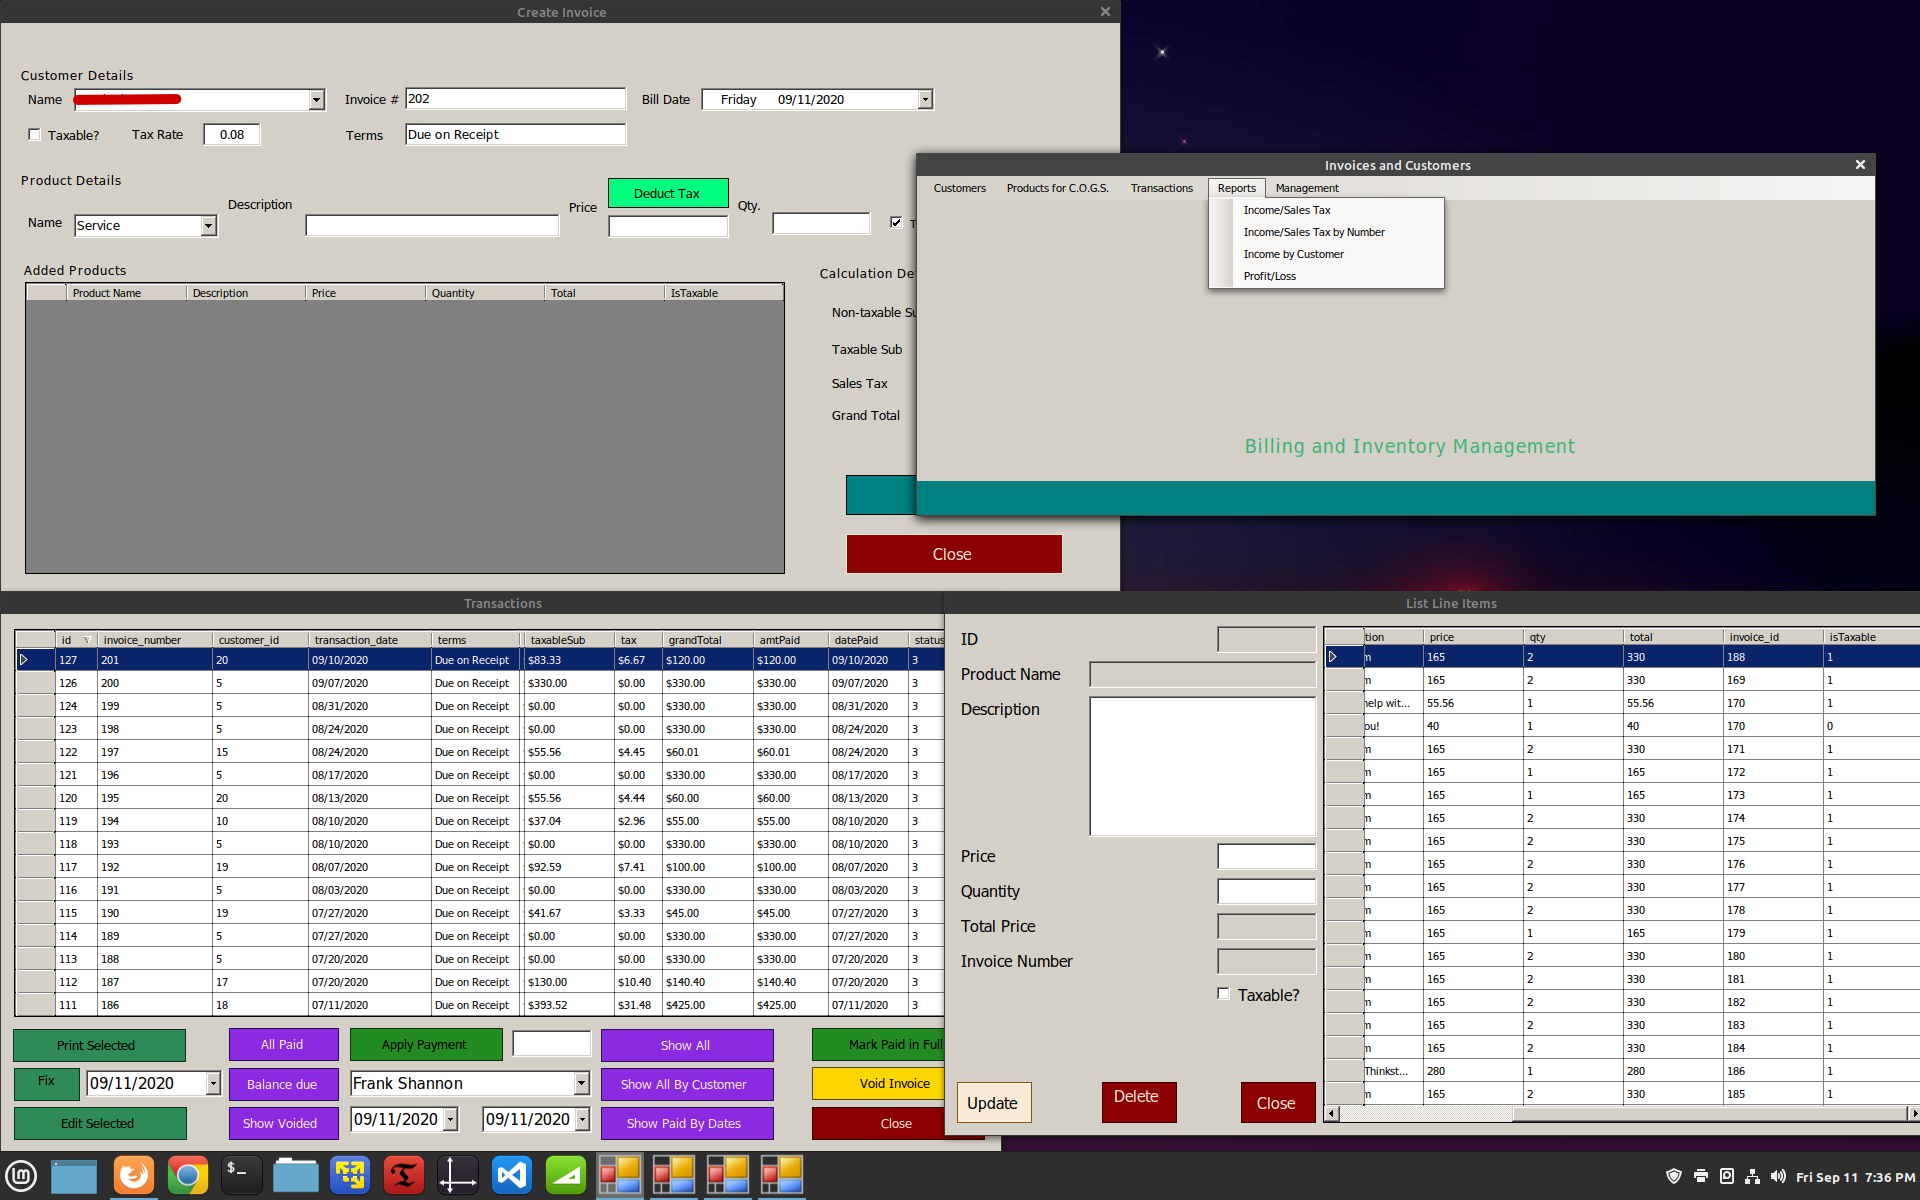Uncheck the checkbox beside the Qty. field
Screen dimensions: 1920x1200
pyautogui.click(x=896, y=222)
